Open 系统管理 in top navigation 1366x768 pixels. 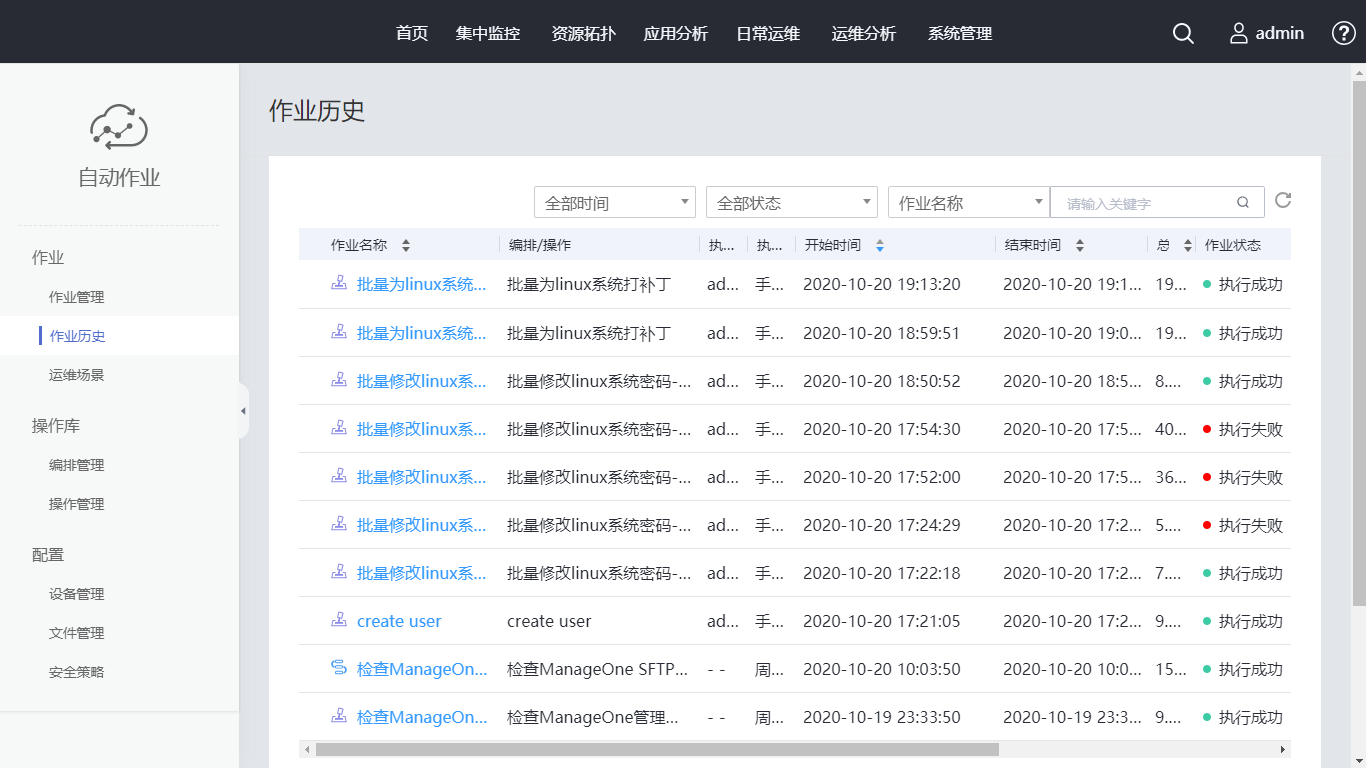pyautogui.click(x=960, y=33)
